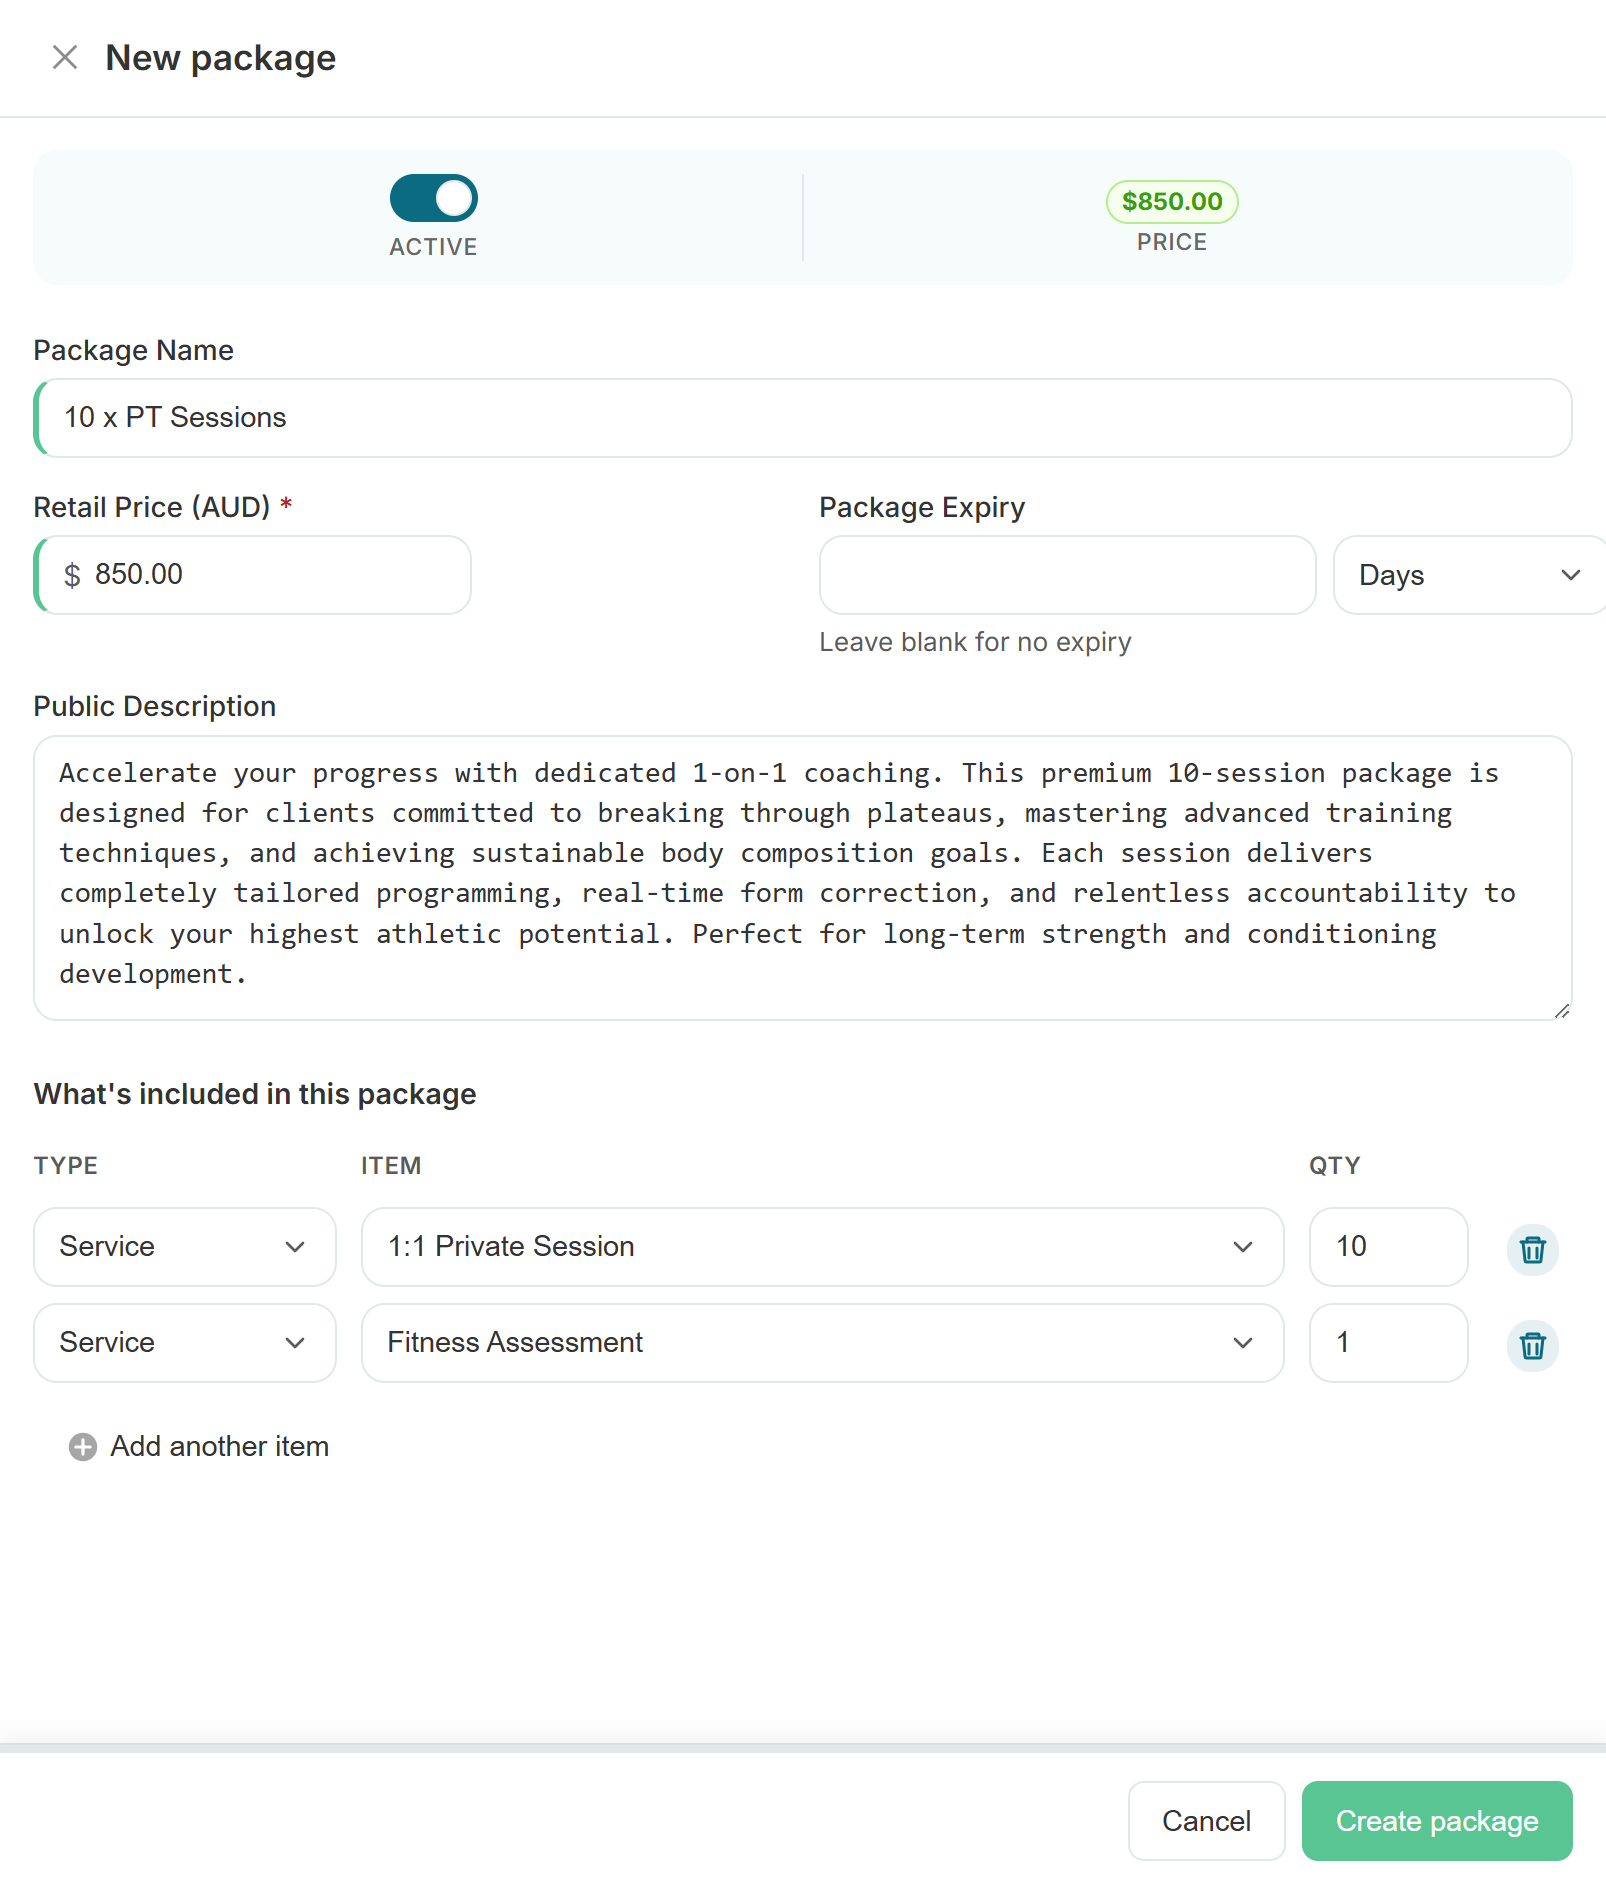
Task: Click the Public Description label
Action: tap(155, 707)
